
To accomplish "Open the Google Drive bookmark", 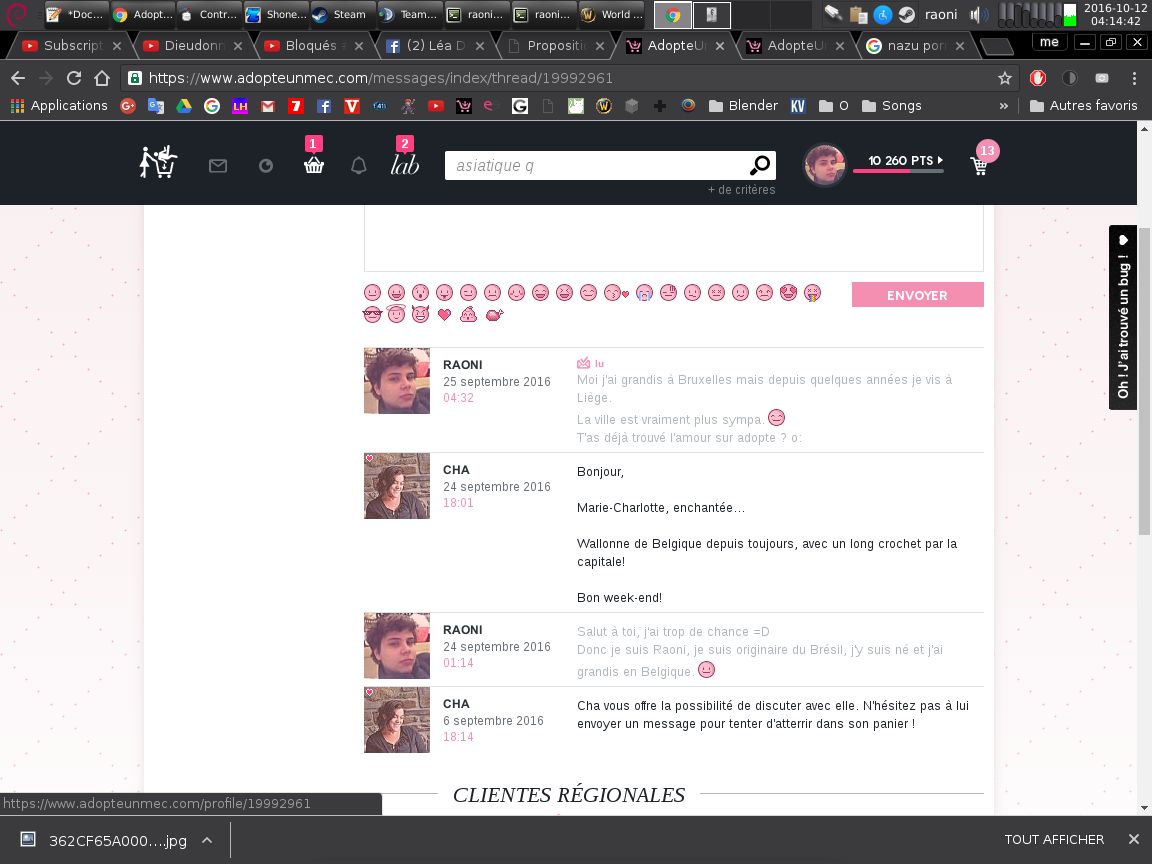I will (184, 106).
